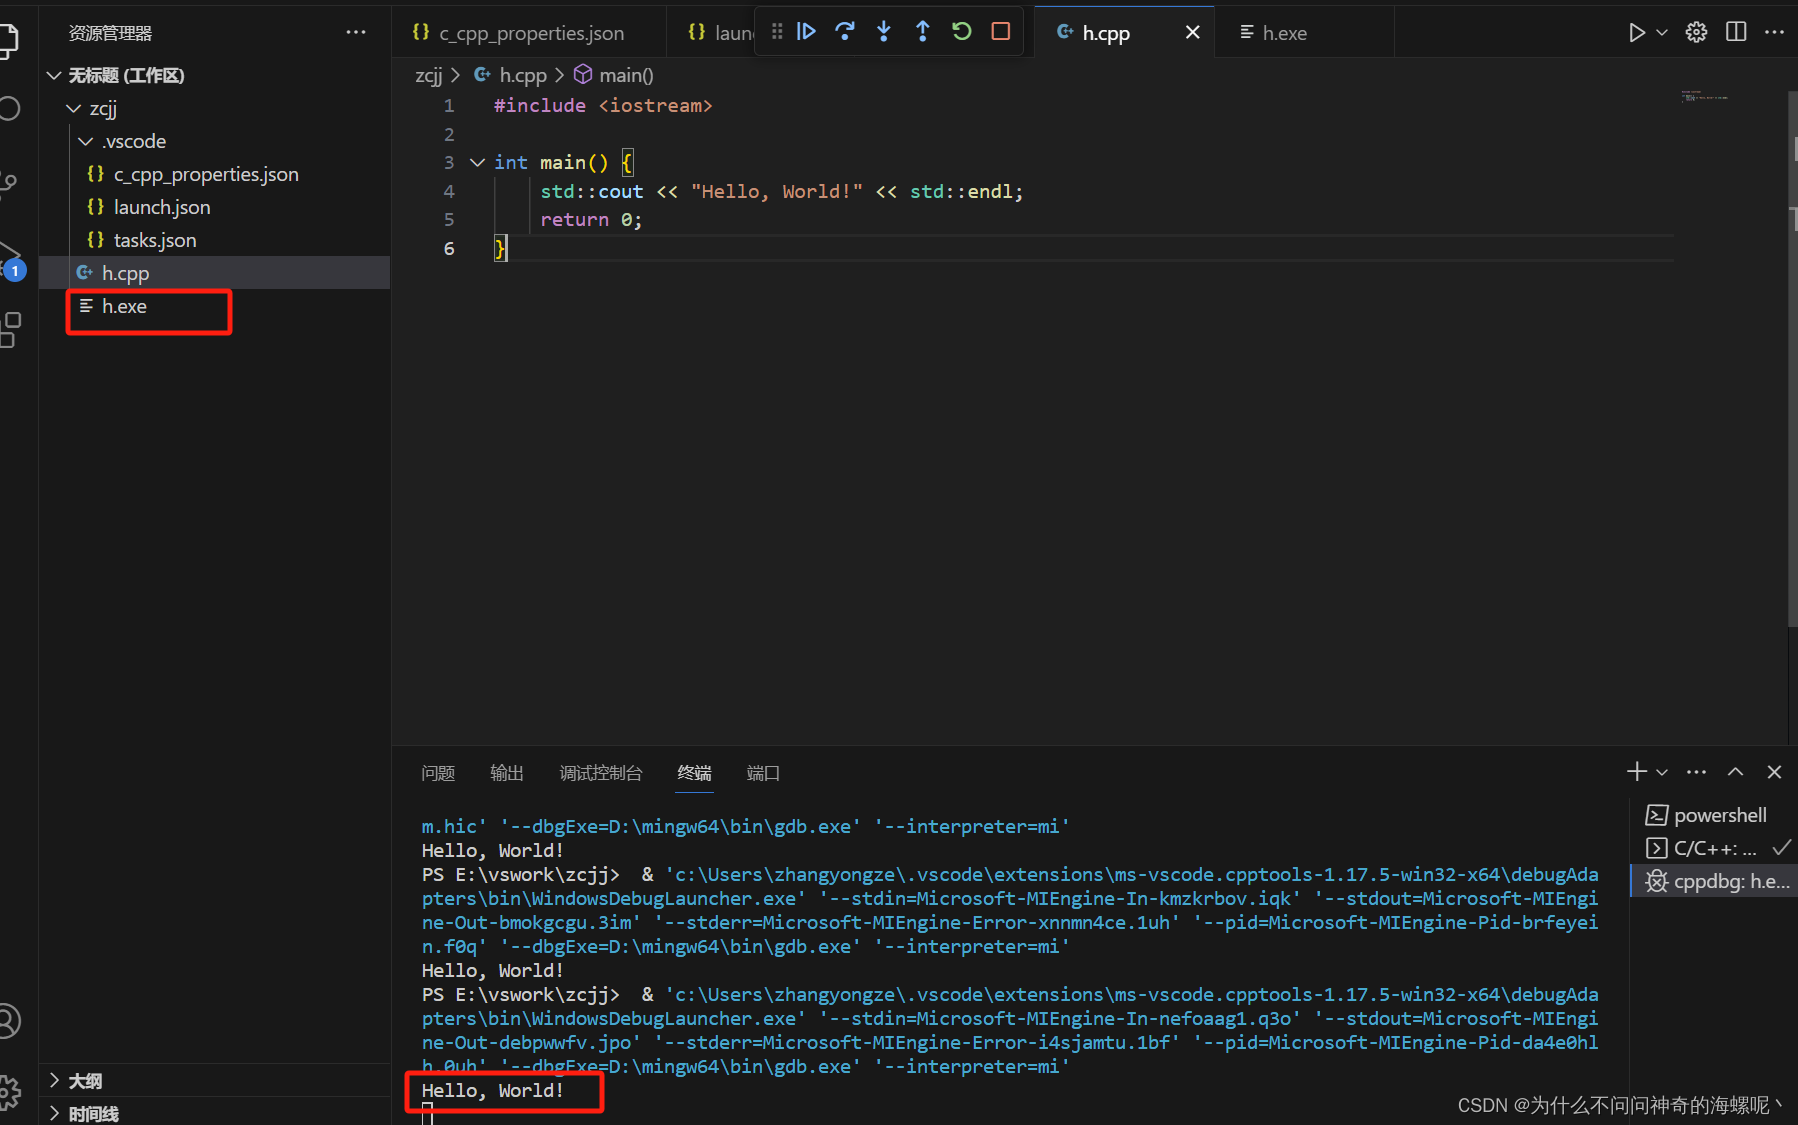The image size is (1798, 1125).
Task: Grab the debug toolbar drag handle
Action: point(777,32)
